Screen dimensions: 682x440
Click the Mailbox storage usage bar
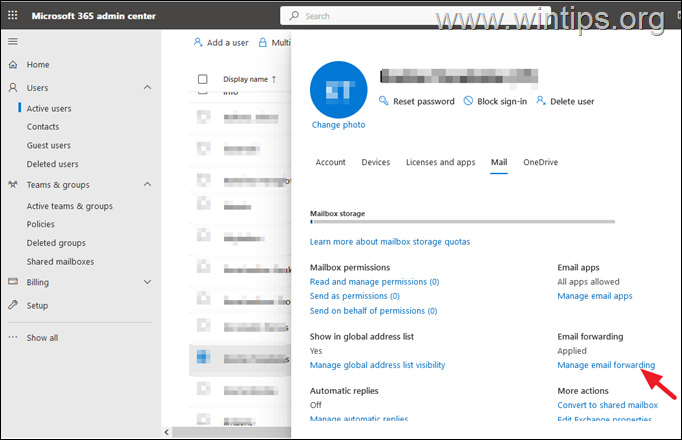[x=462, y=222]
